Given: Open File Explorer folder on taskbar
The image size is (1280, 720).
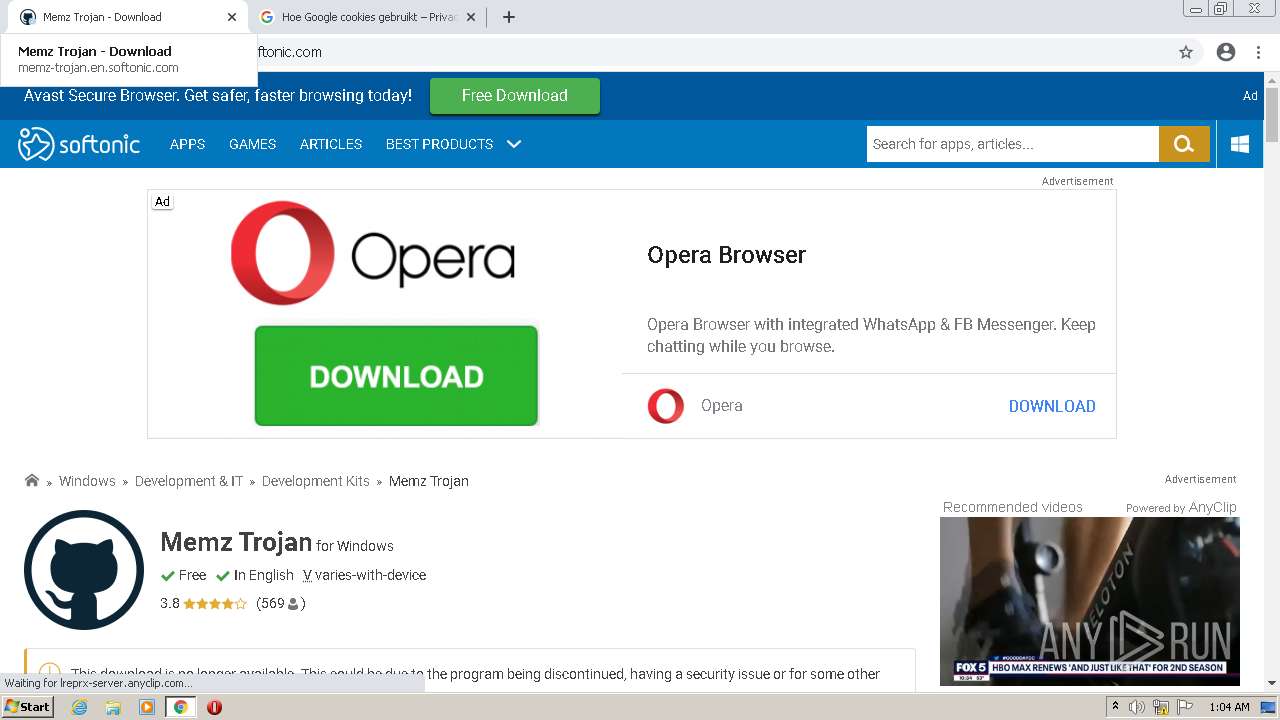Looking at the screenshot, I should 113,707.
